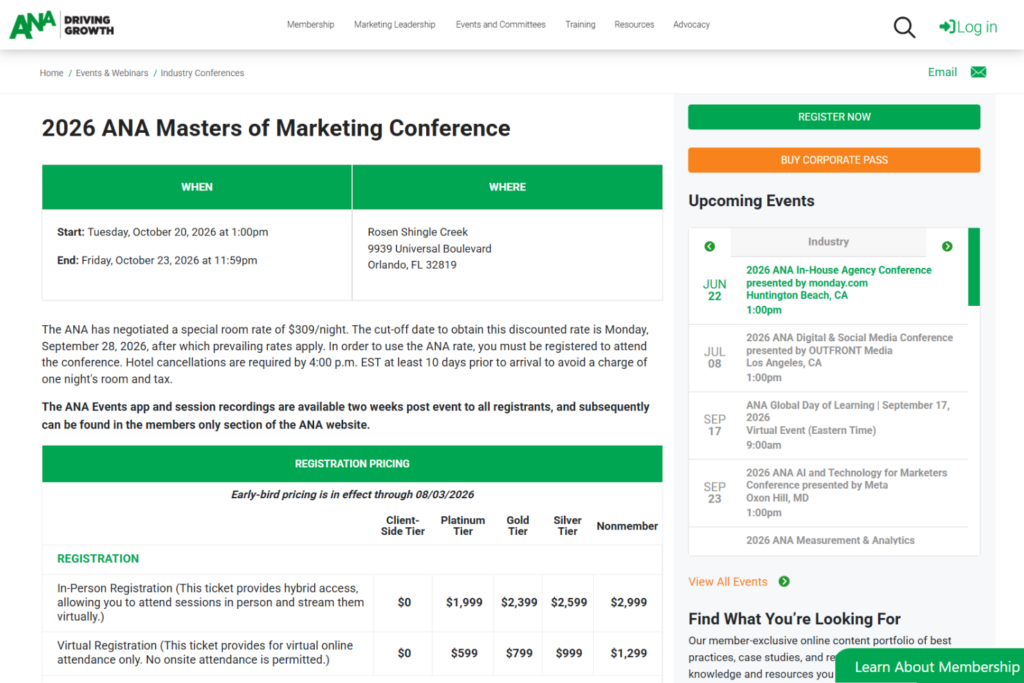Click the View All Events link
The image size is (1024, 683).
click(728, 582)
